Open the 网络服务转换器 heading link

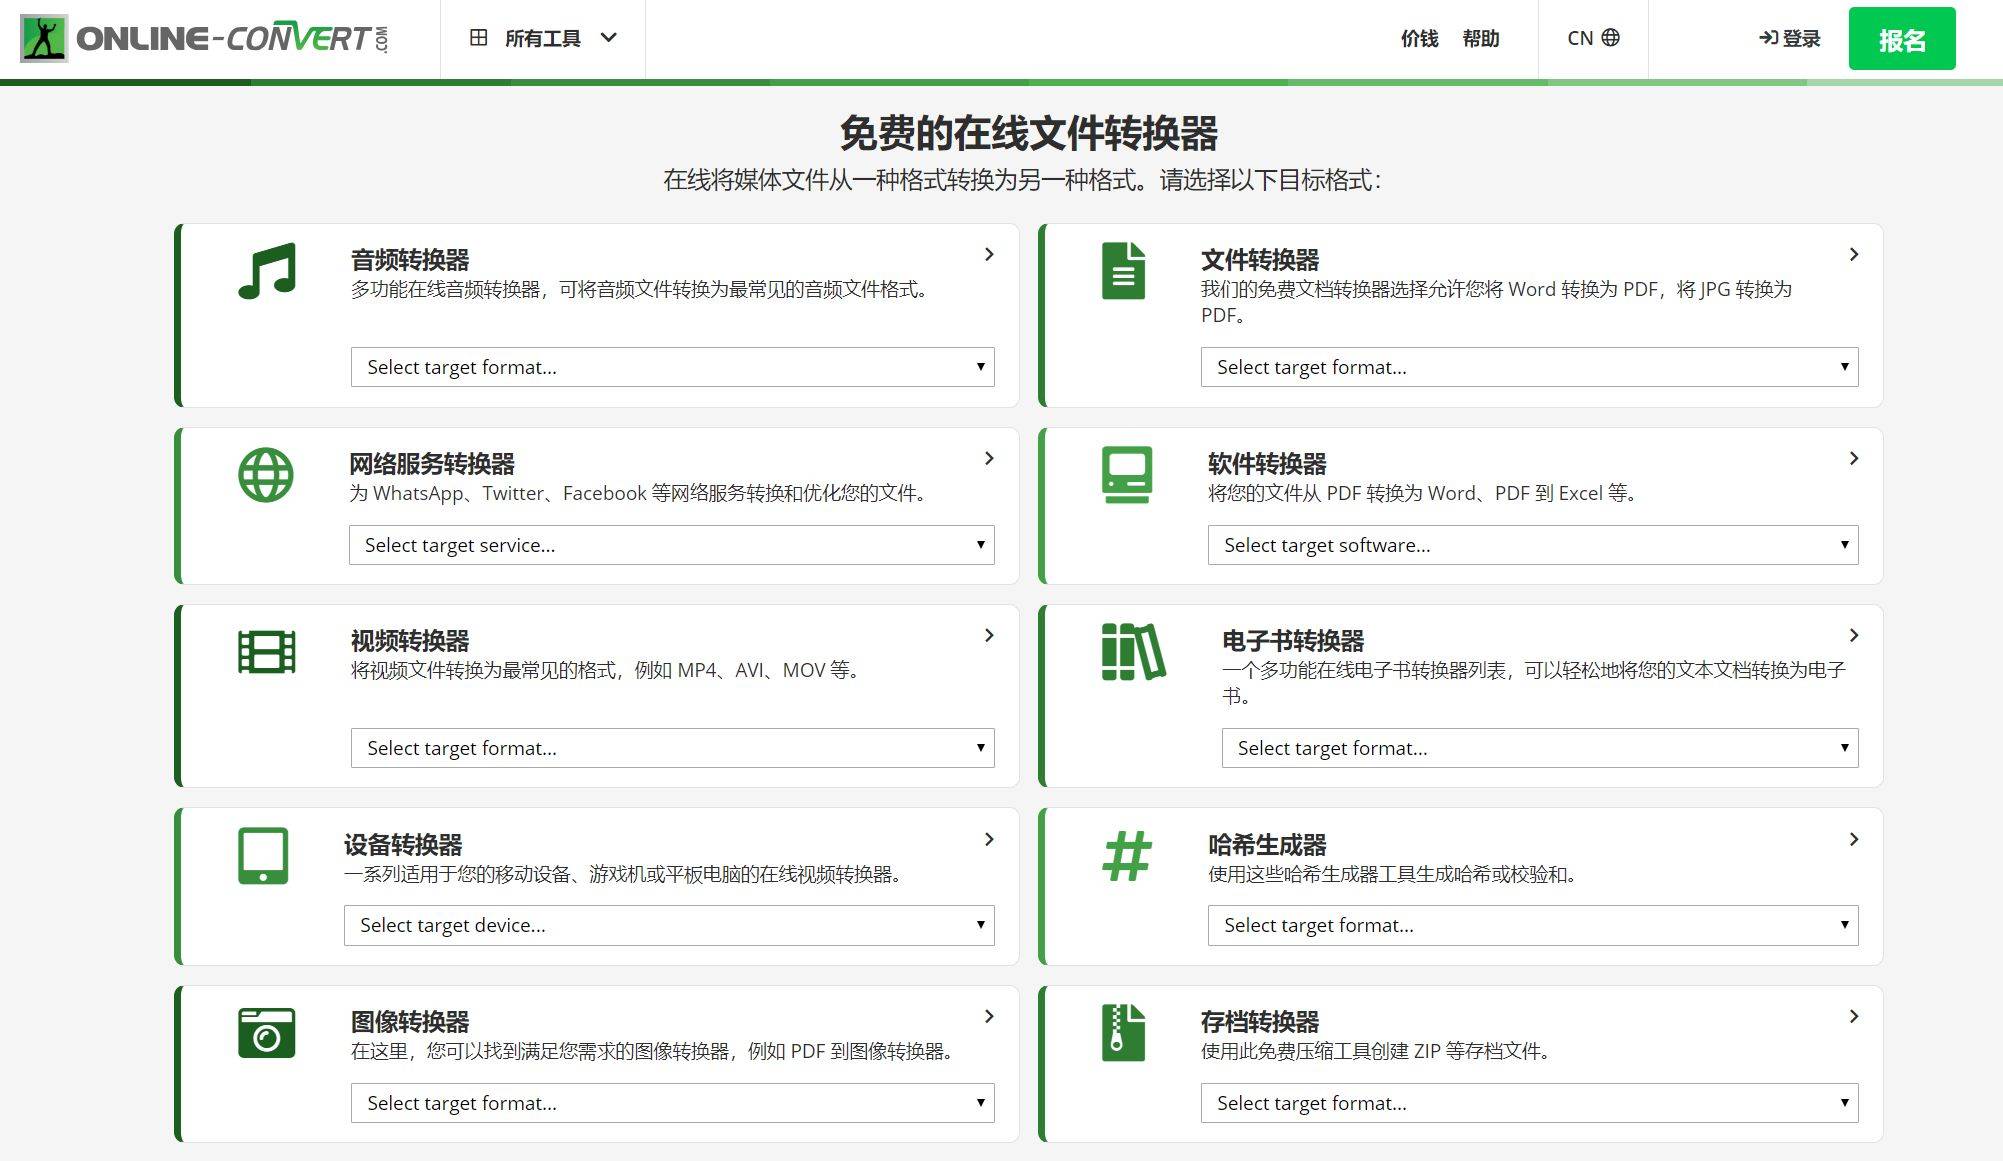[432, 464]
